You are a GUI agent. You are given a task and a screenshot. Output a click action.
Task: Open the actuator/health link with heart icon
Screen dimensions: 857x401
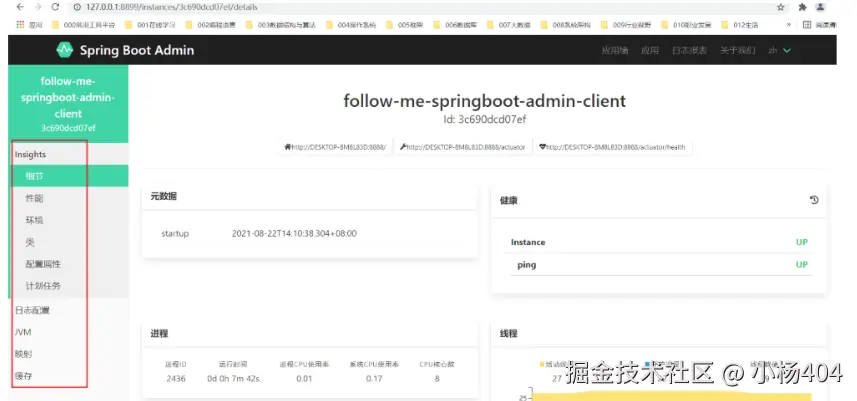[x=612, y=147]
